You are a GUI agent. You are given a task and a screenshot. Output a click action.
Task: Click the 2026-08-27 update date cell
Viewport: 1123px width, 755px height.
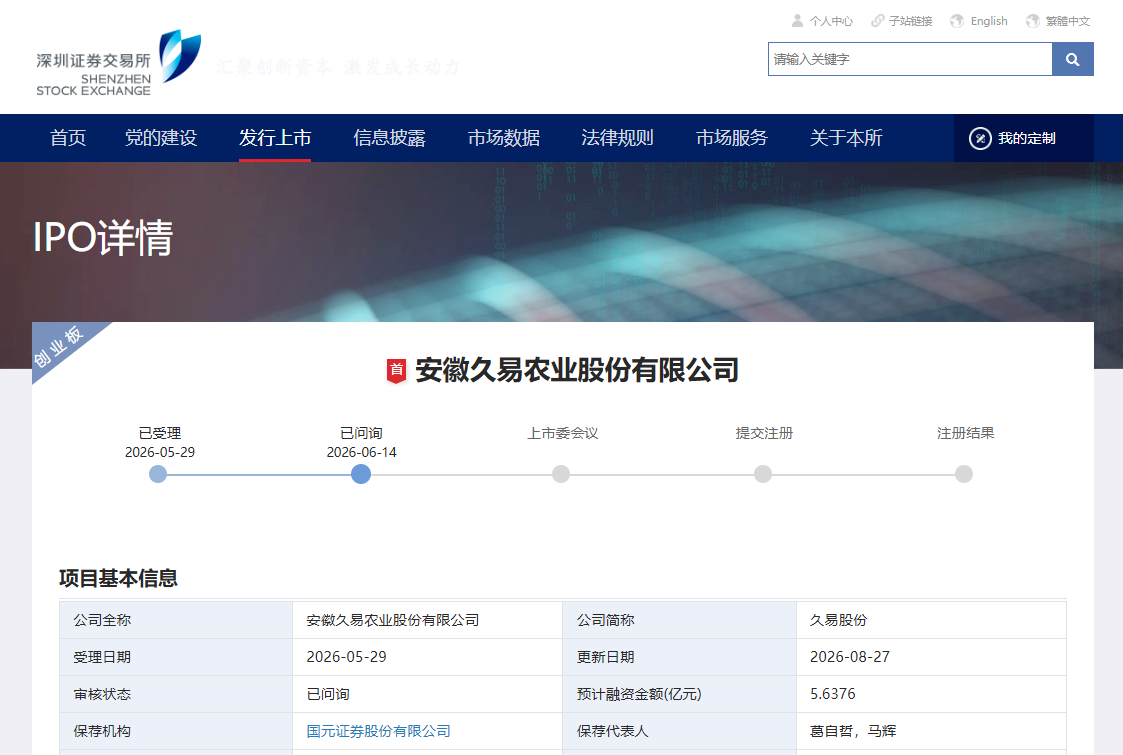coord(931,657)
